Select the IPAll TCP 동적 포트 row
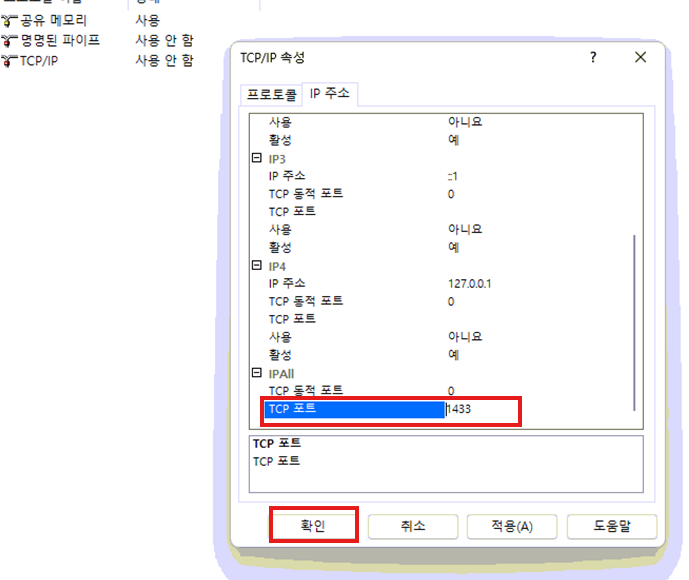 click(x=448, y=391)
